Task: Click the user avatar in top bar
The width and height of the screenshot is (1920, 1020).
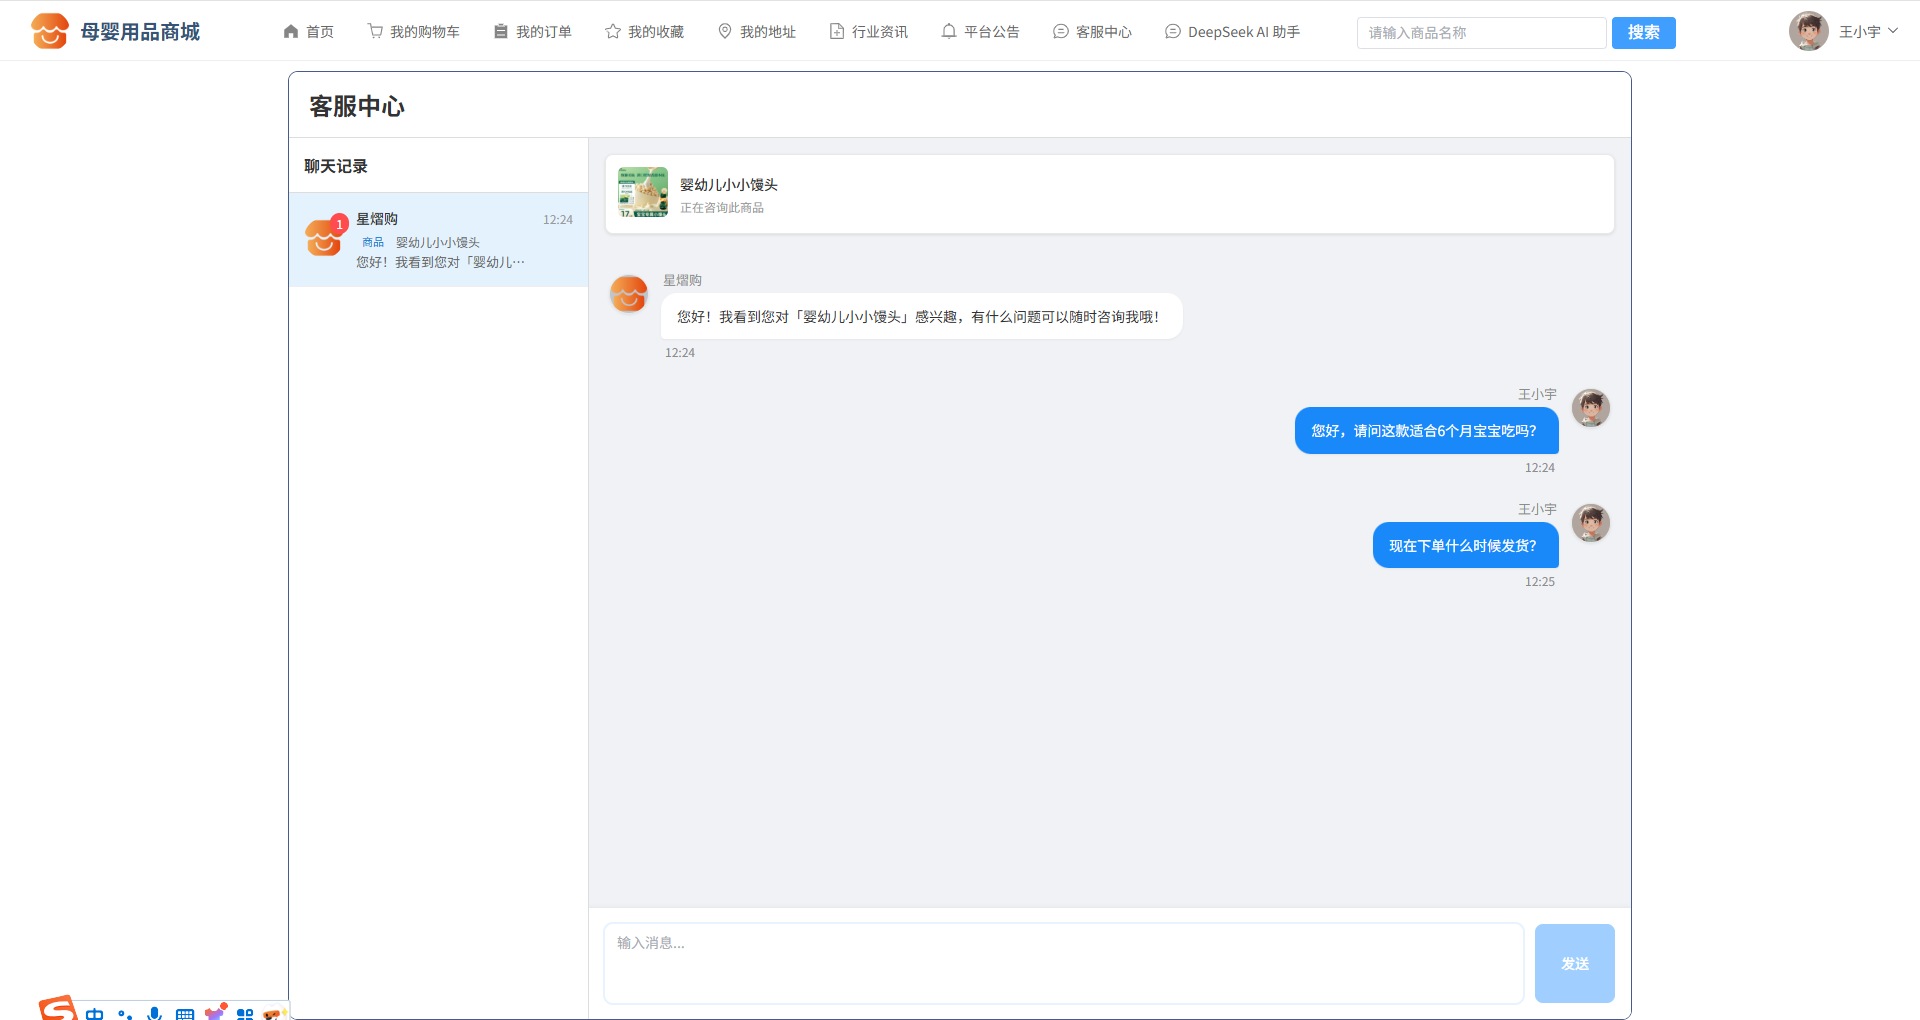Action: tap(1808, 31)
